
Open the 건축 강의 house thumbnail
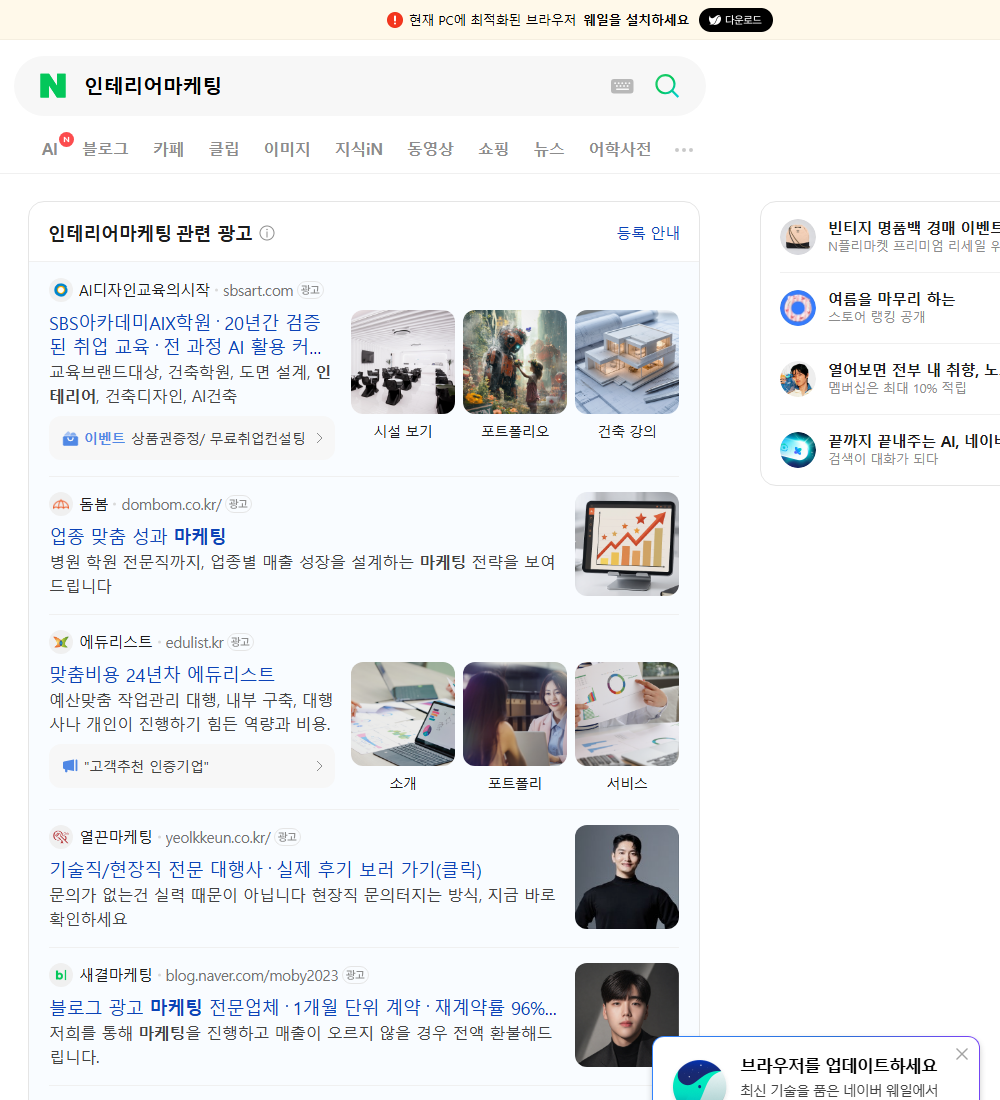pyautogui.click(x=627, y=362)
